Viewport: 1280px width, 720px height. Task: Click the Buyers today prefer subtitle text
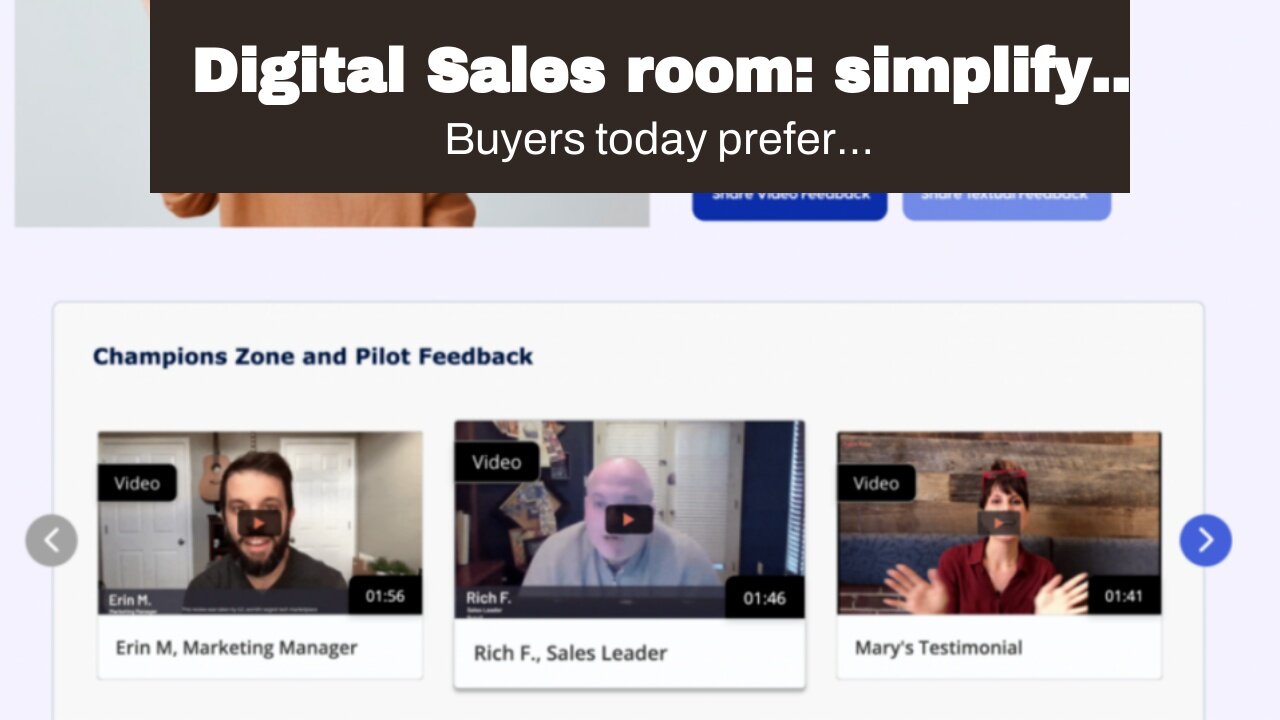pyautogui.click(x=659, y=140)
